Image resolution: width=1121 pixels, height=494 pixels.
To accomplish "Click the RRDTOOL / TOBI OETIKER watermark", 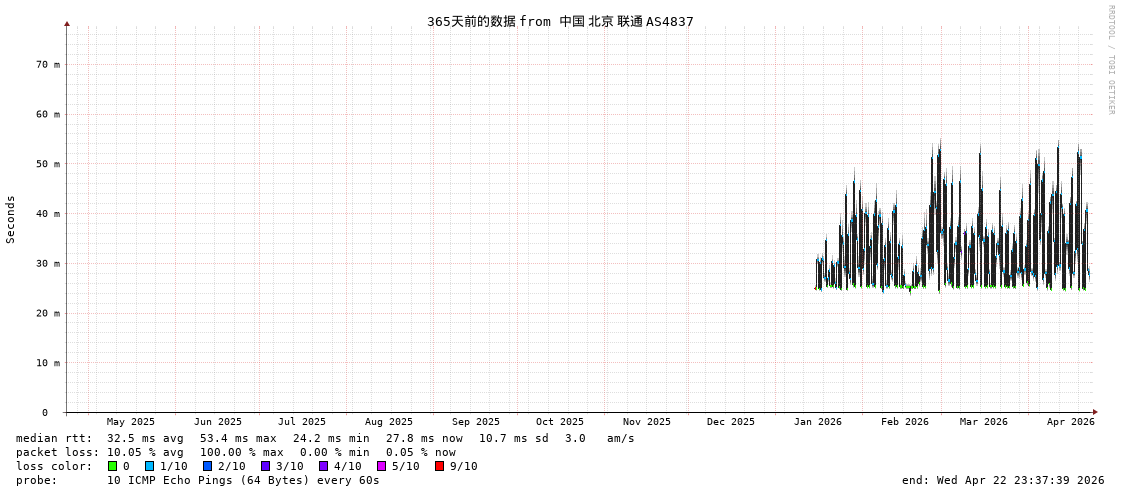I will pyautogui.click(x=1110, y=60).
